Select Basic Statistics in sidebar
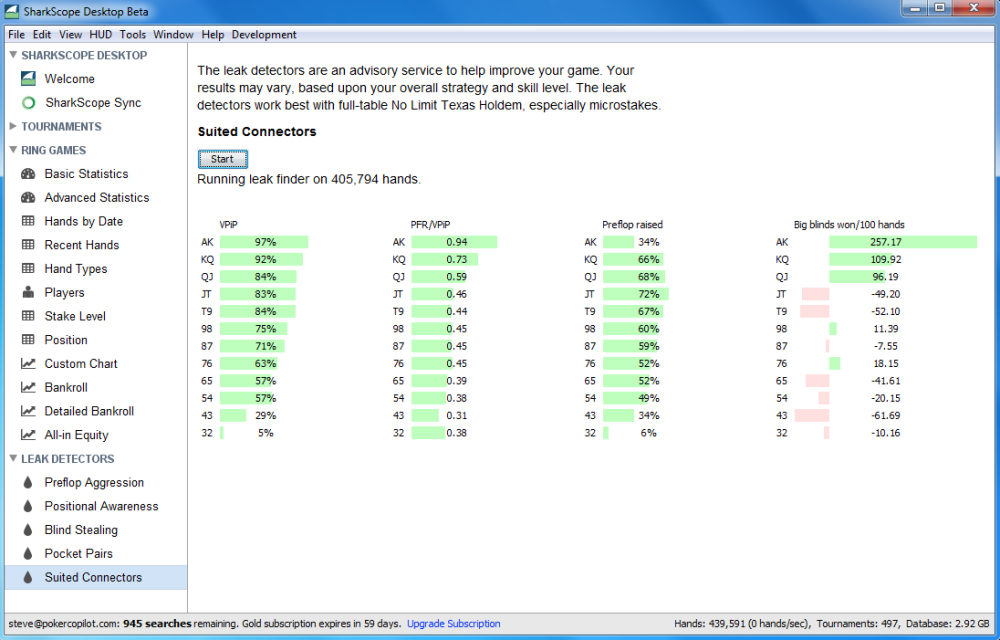This screenshot has height=640, width=1000. pyautogui.click(x=86, y=174)
